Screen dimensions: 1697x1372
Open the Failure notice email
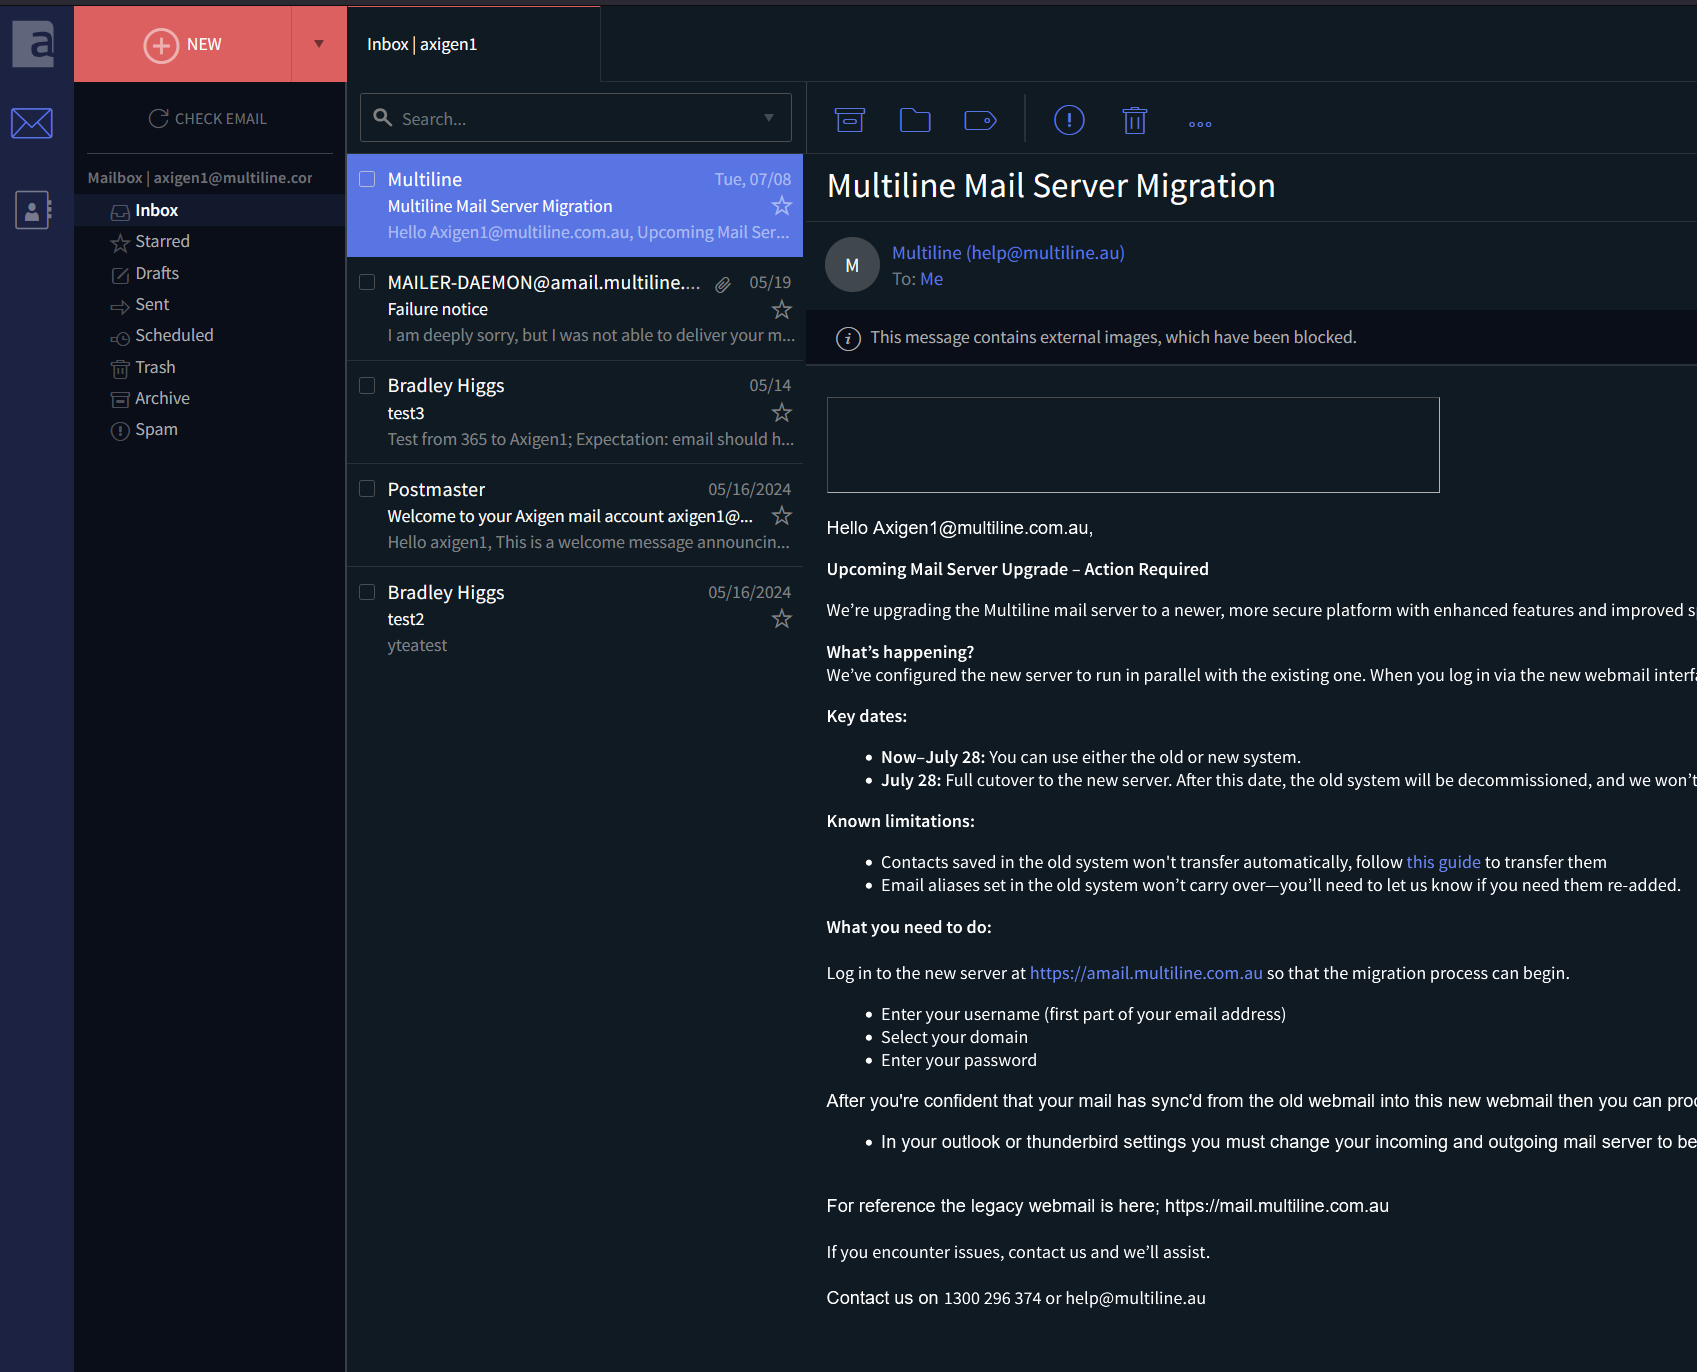[x=575, y=309]
